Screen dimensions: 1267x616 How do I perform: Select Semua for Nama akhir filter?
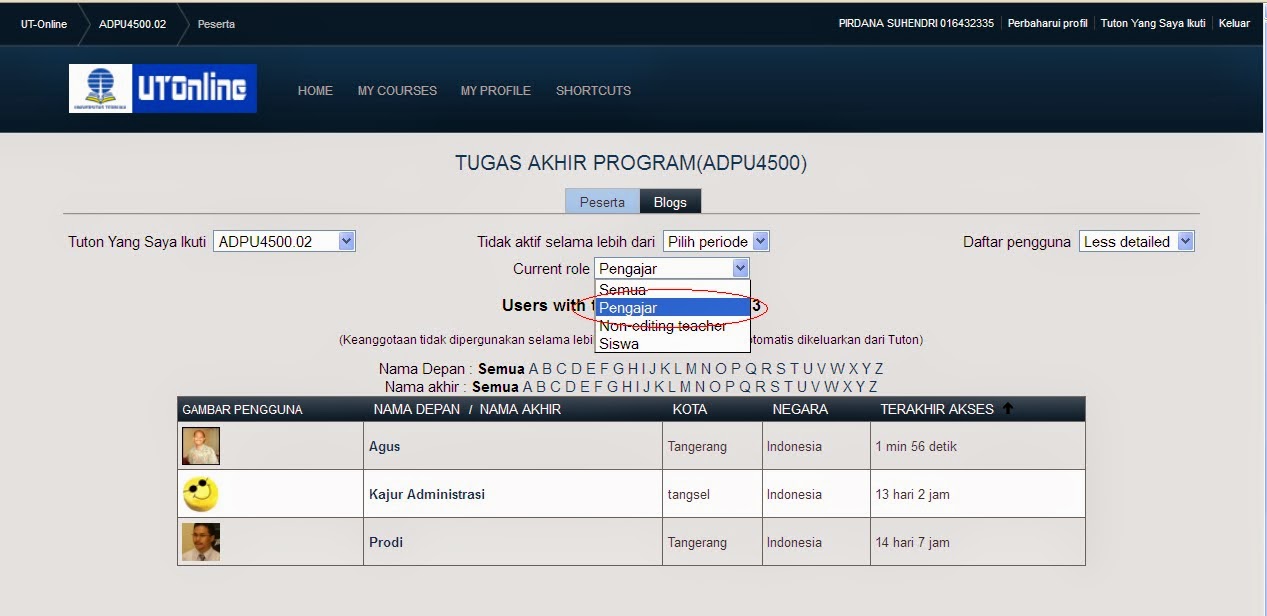495,387
